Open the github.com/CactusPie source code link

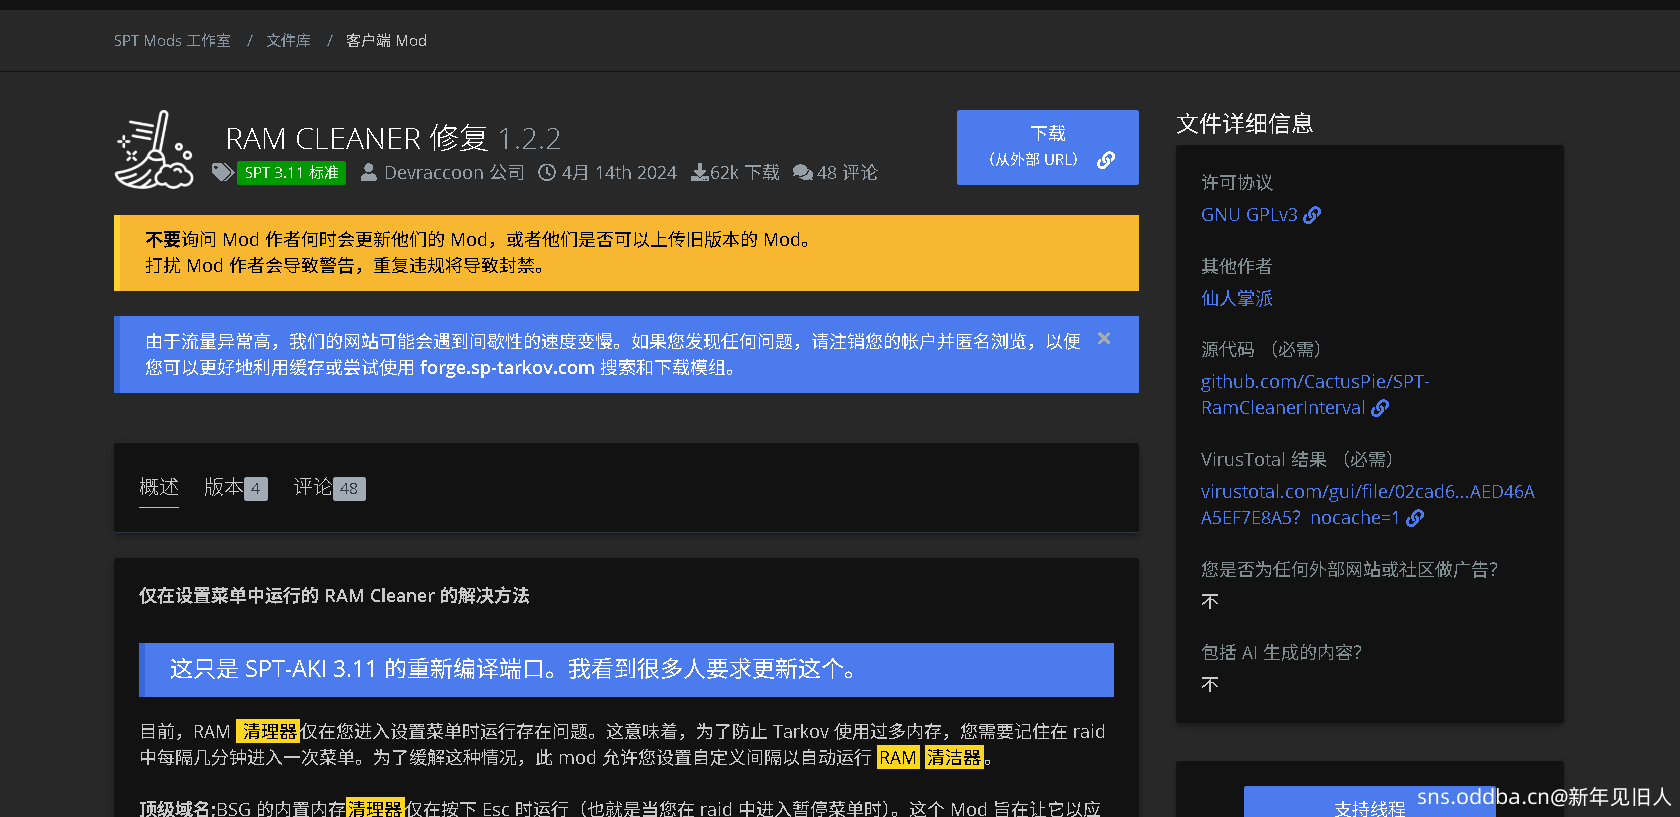1315,394
